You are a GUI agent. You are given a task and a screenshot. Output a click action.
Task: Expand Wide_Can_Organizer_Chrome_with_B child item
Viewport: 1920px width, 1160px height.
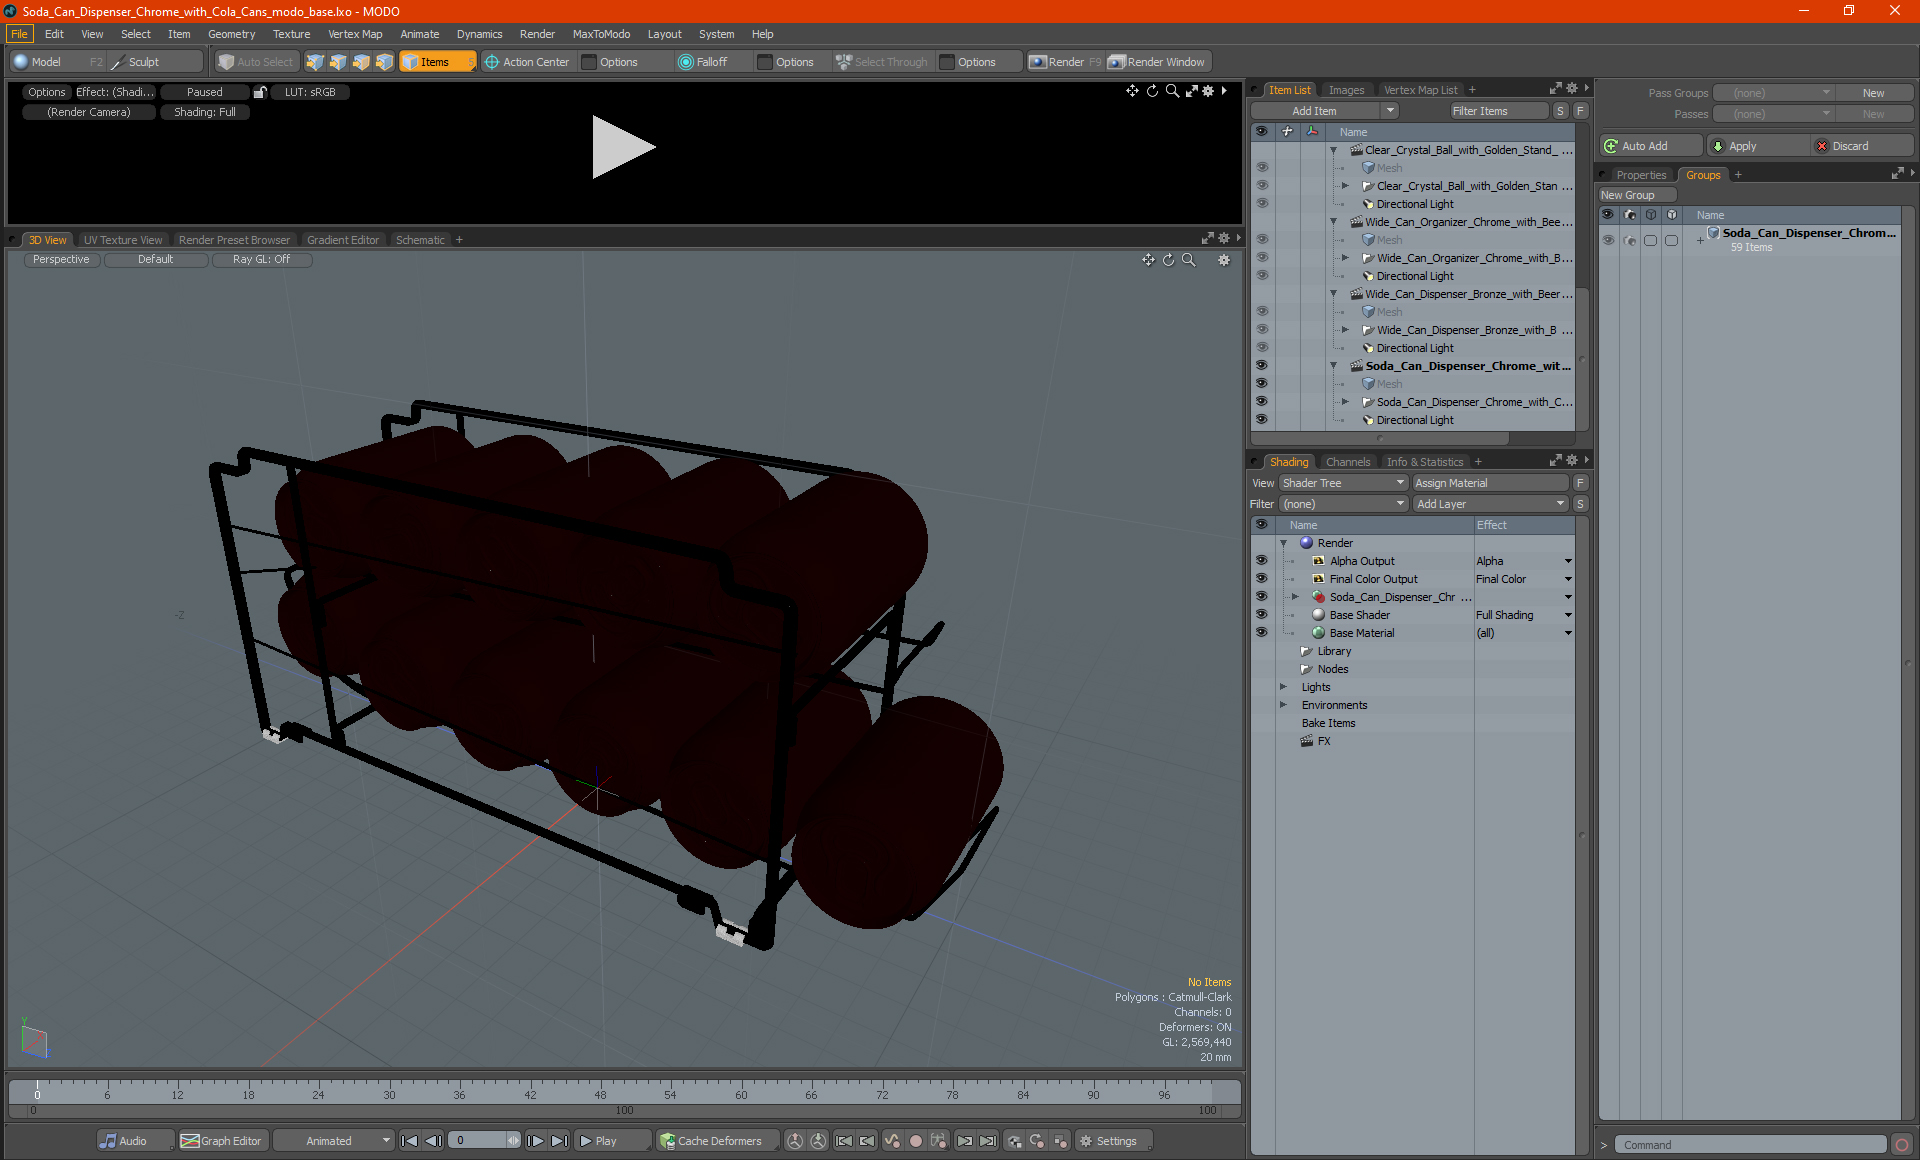click(1345, 258)
